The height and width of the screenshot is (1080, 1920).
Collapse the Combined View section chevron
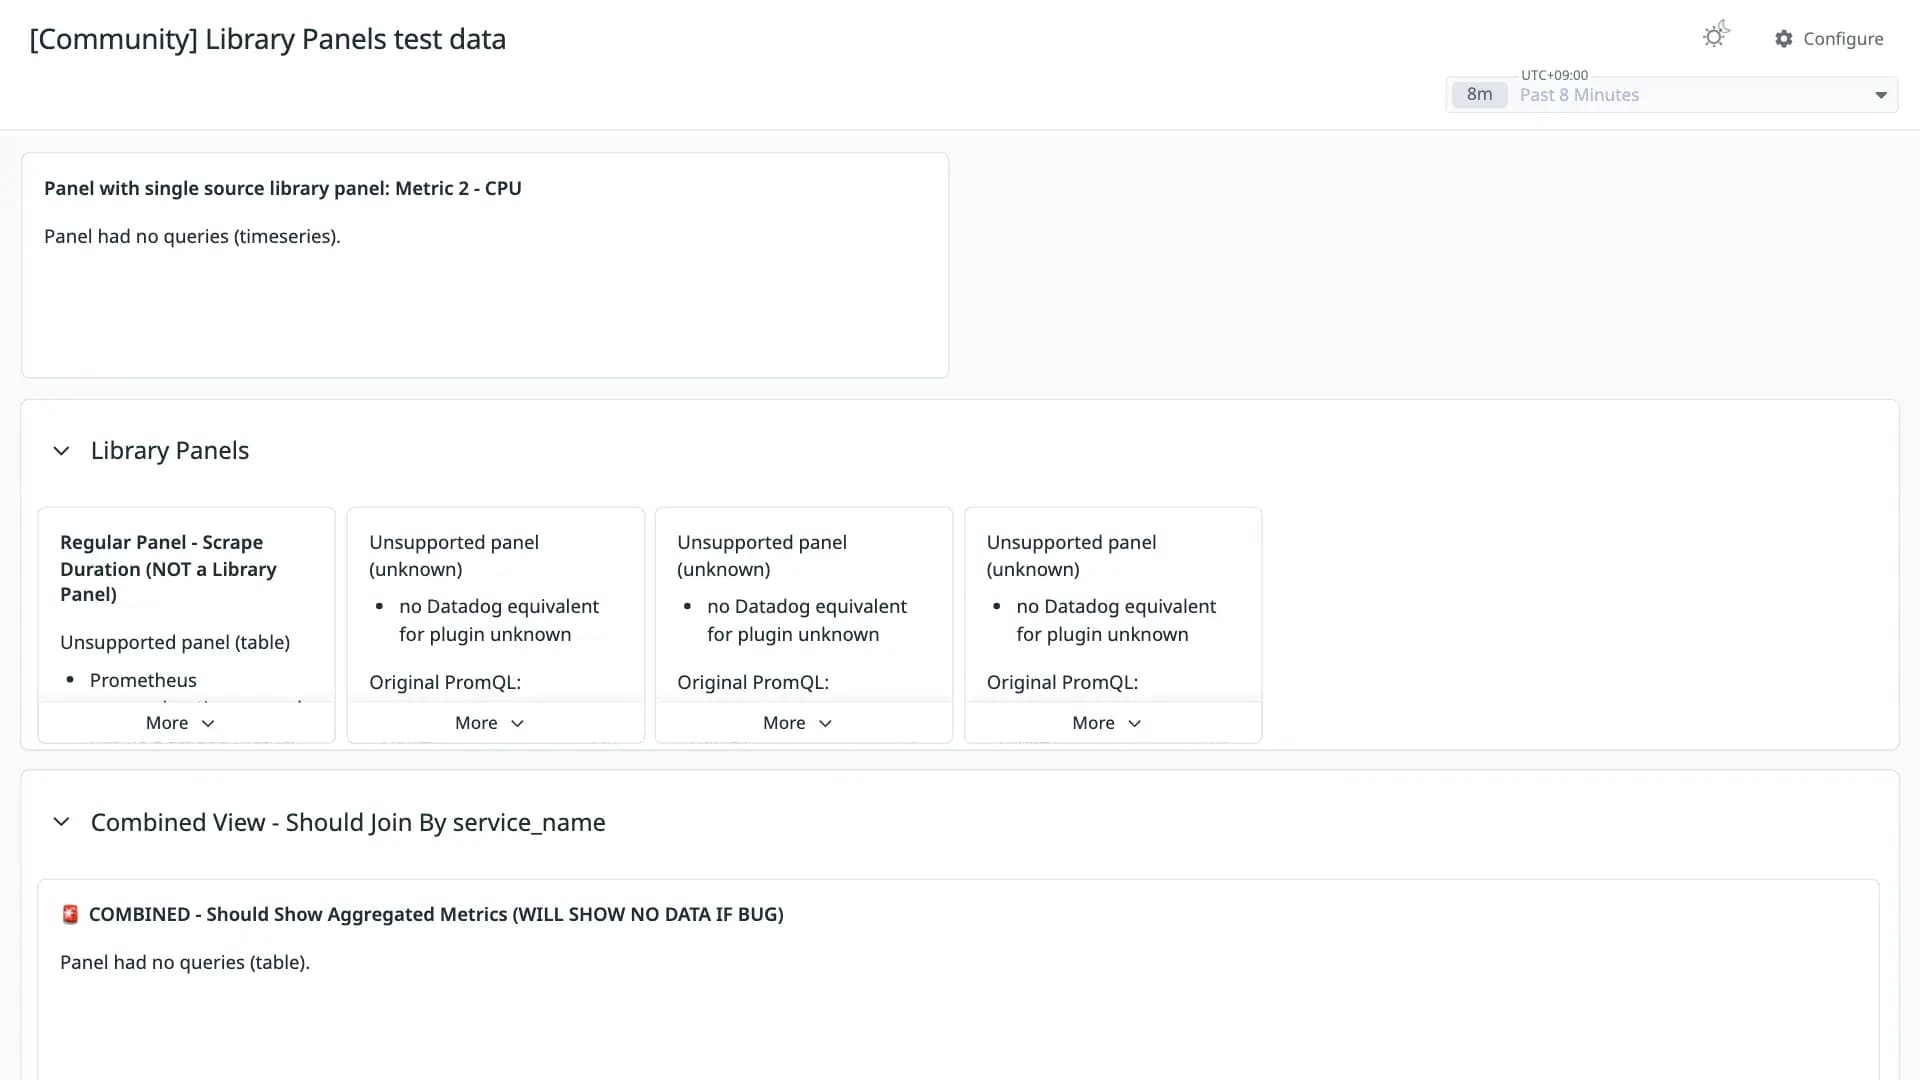coord(61,822)
